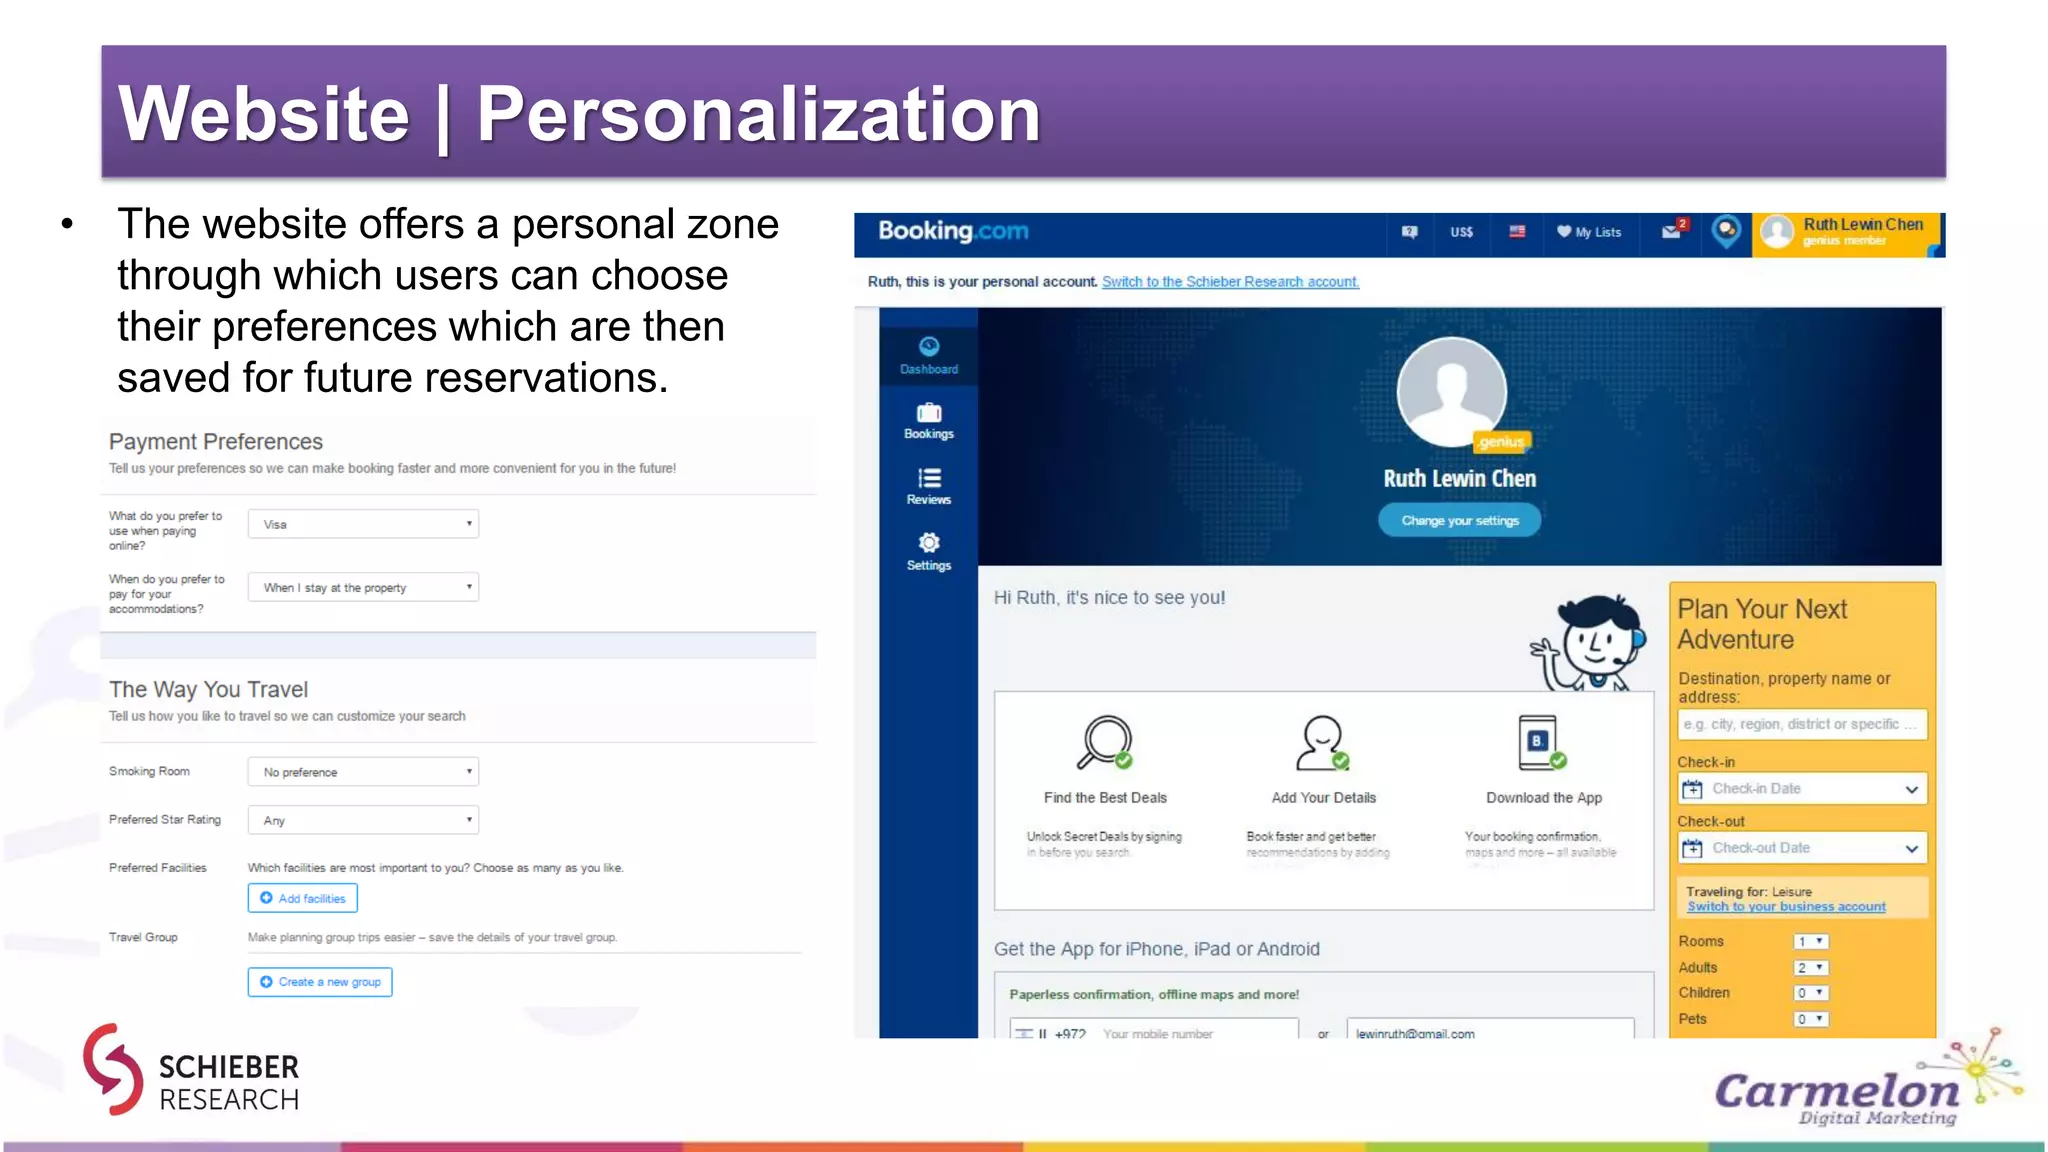This screenshot has width=2048, height=1152.
Task: Click the destination search input field
Action: pos(1802,724)
